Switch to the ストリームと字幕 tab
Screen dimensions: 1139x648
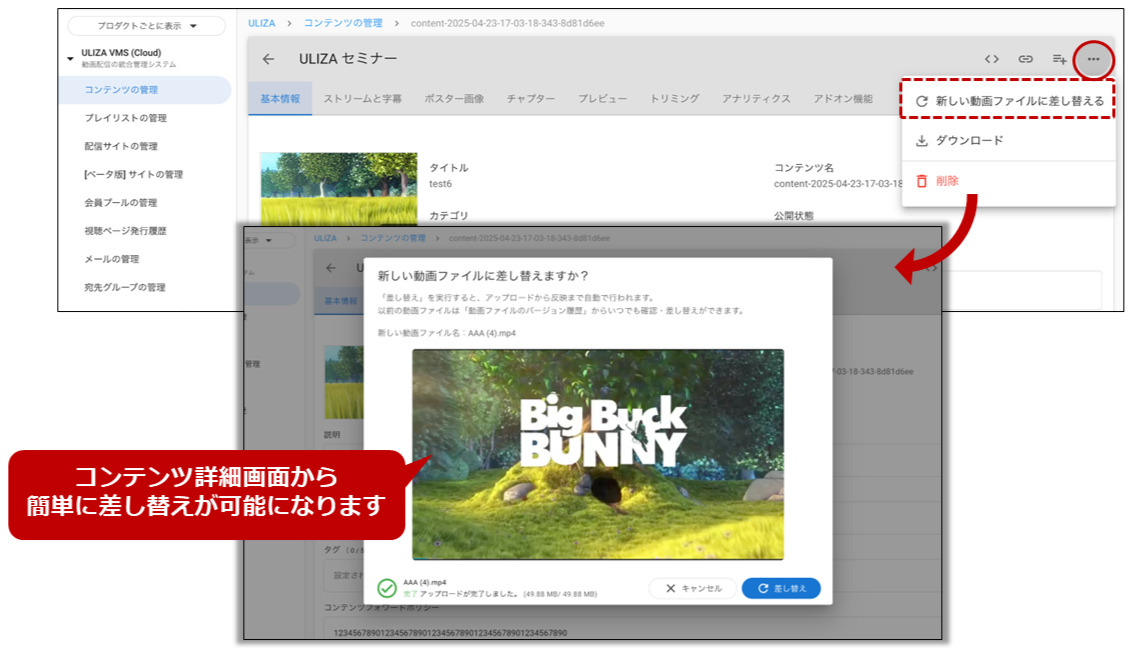362,99
